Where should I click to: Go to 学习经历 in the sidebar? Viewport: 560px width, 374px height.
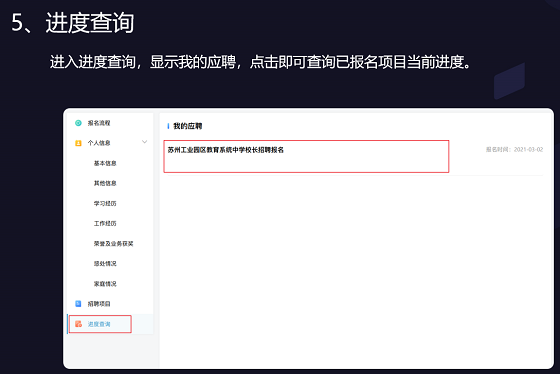point(105,203)
